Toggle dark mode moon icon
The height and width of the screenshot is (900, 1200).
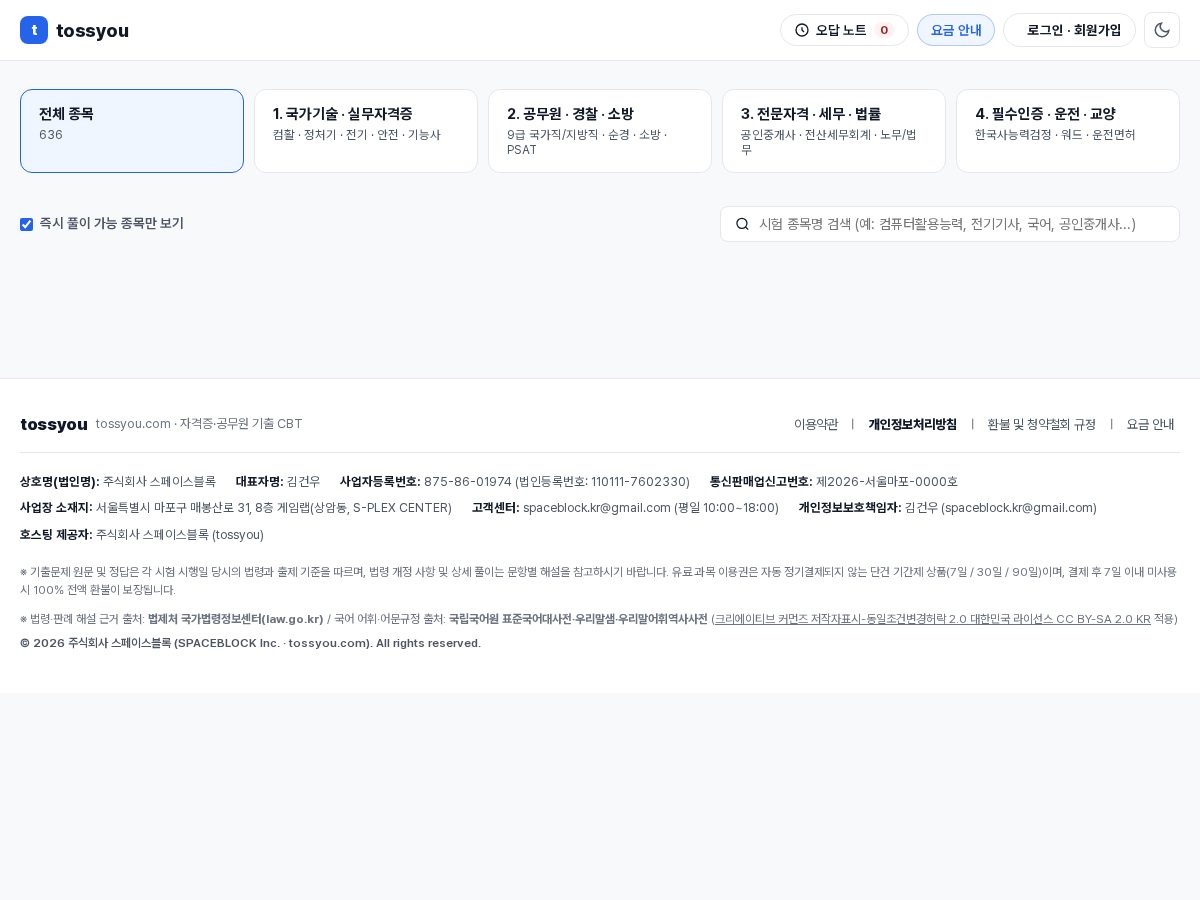1162,30
